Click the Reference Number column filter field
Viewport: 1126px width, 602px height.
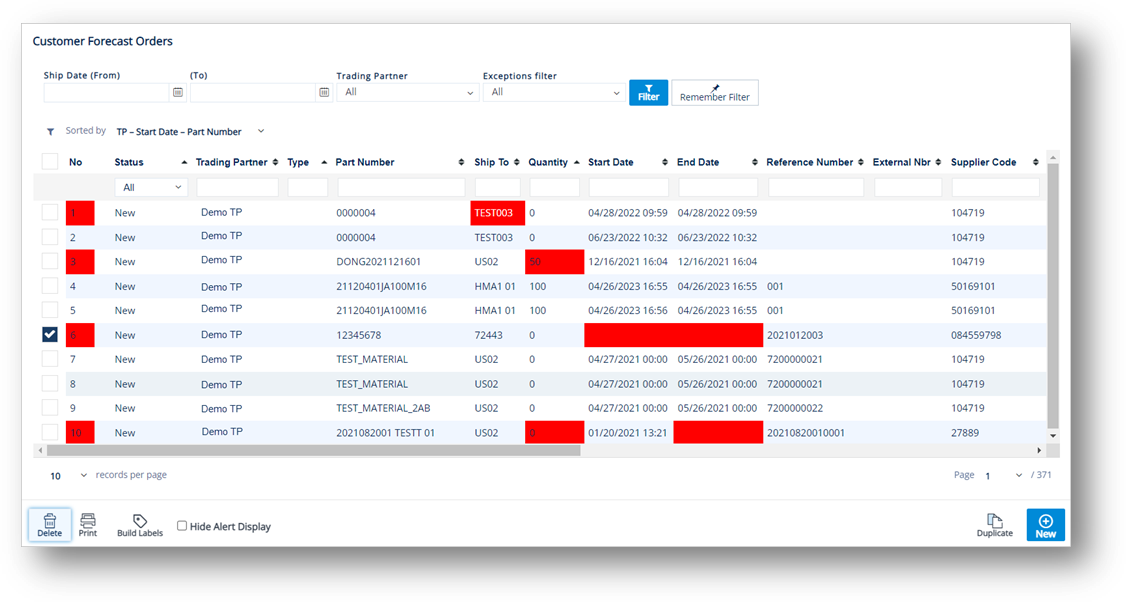[816, 187]
